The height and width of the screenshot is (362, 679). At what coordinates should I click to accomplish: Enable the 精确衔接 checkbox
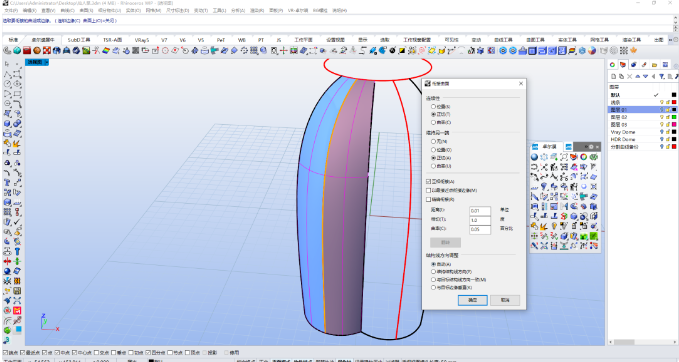tap(429, 200)
